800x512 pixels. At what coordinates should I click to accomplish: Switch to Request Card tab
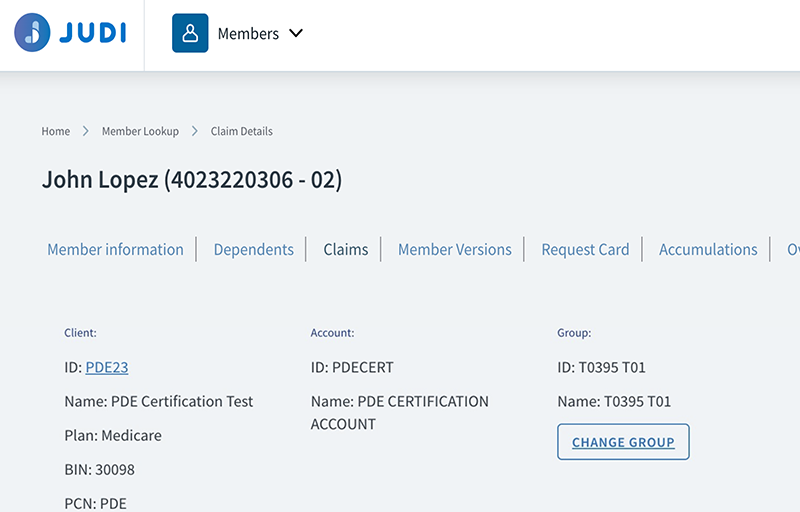pos(585,249)
